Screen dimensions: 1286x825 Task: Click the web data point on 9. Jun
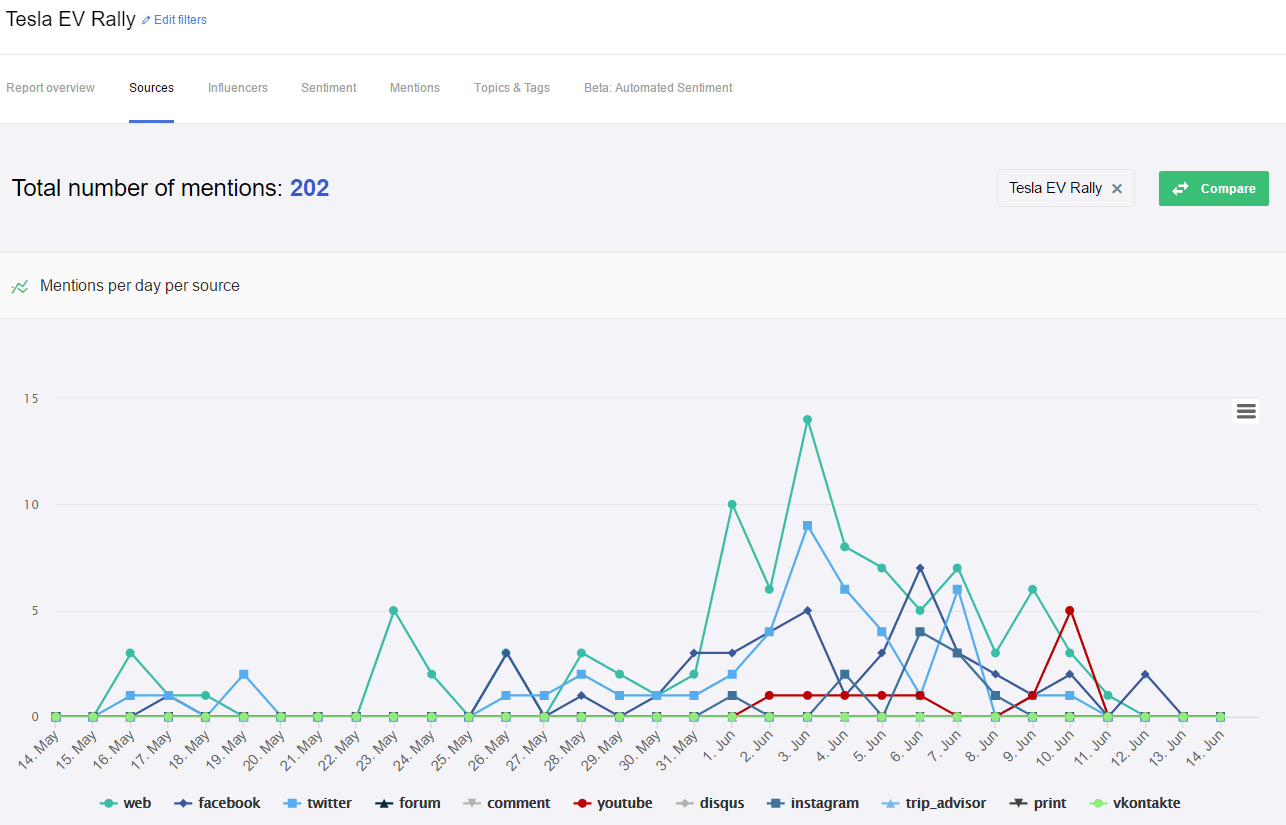(1032, 589)
